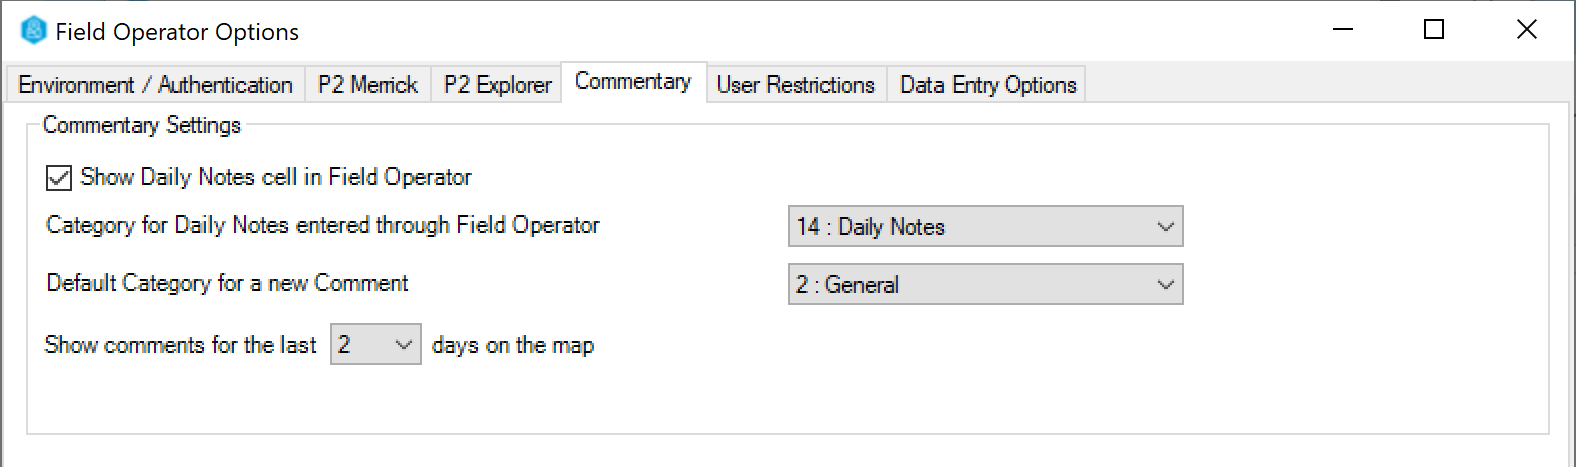Minimize the Field Operator Options window

point(1343,30)
